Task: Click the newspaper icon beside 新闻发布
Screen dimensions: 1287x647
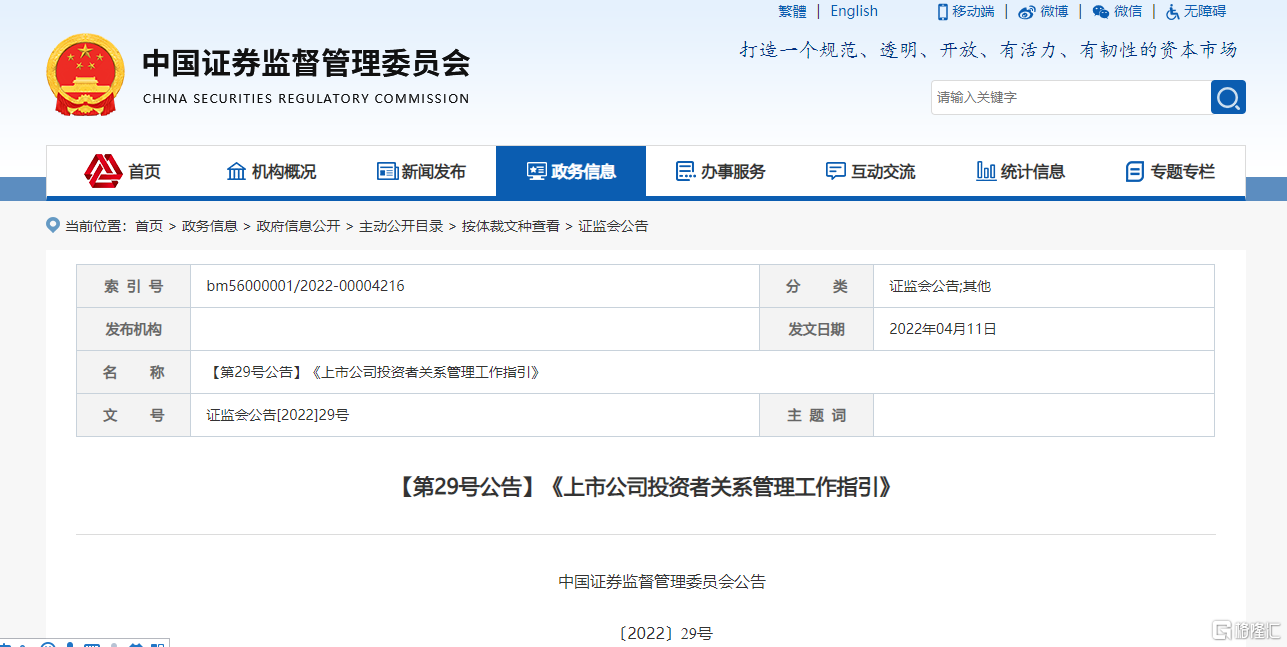Action: (385, 170)
